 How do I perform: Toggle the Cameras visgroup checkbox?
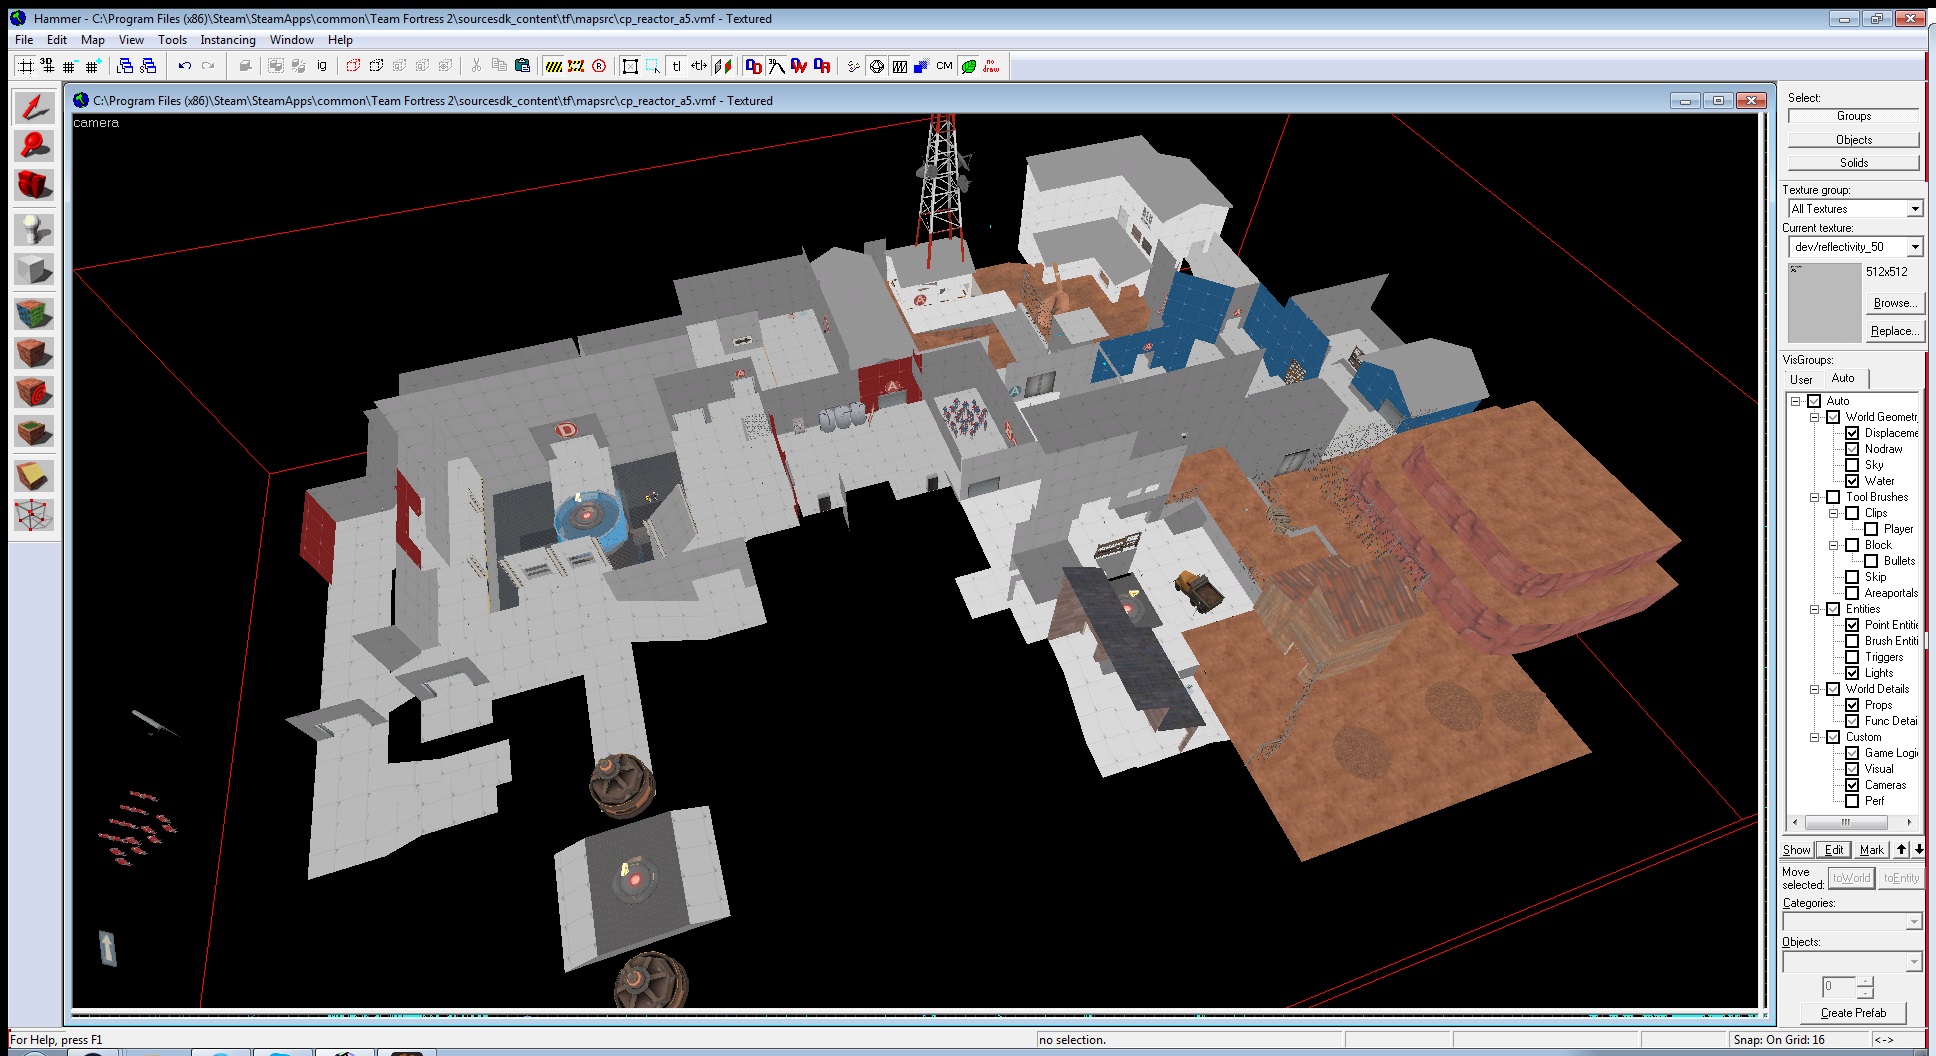pyautogui.click(x=1852, y=785)
